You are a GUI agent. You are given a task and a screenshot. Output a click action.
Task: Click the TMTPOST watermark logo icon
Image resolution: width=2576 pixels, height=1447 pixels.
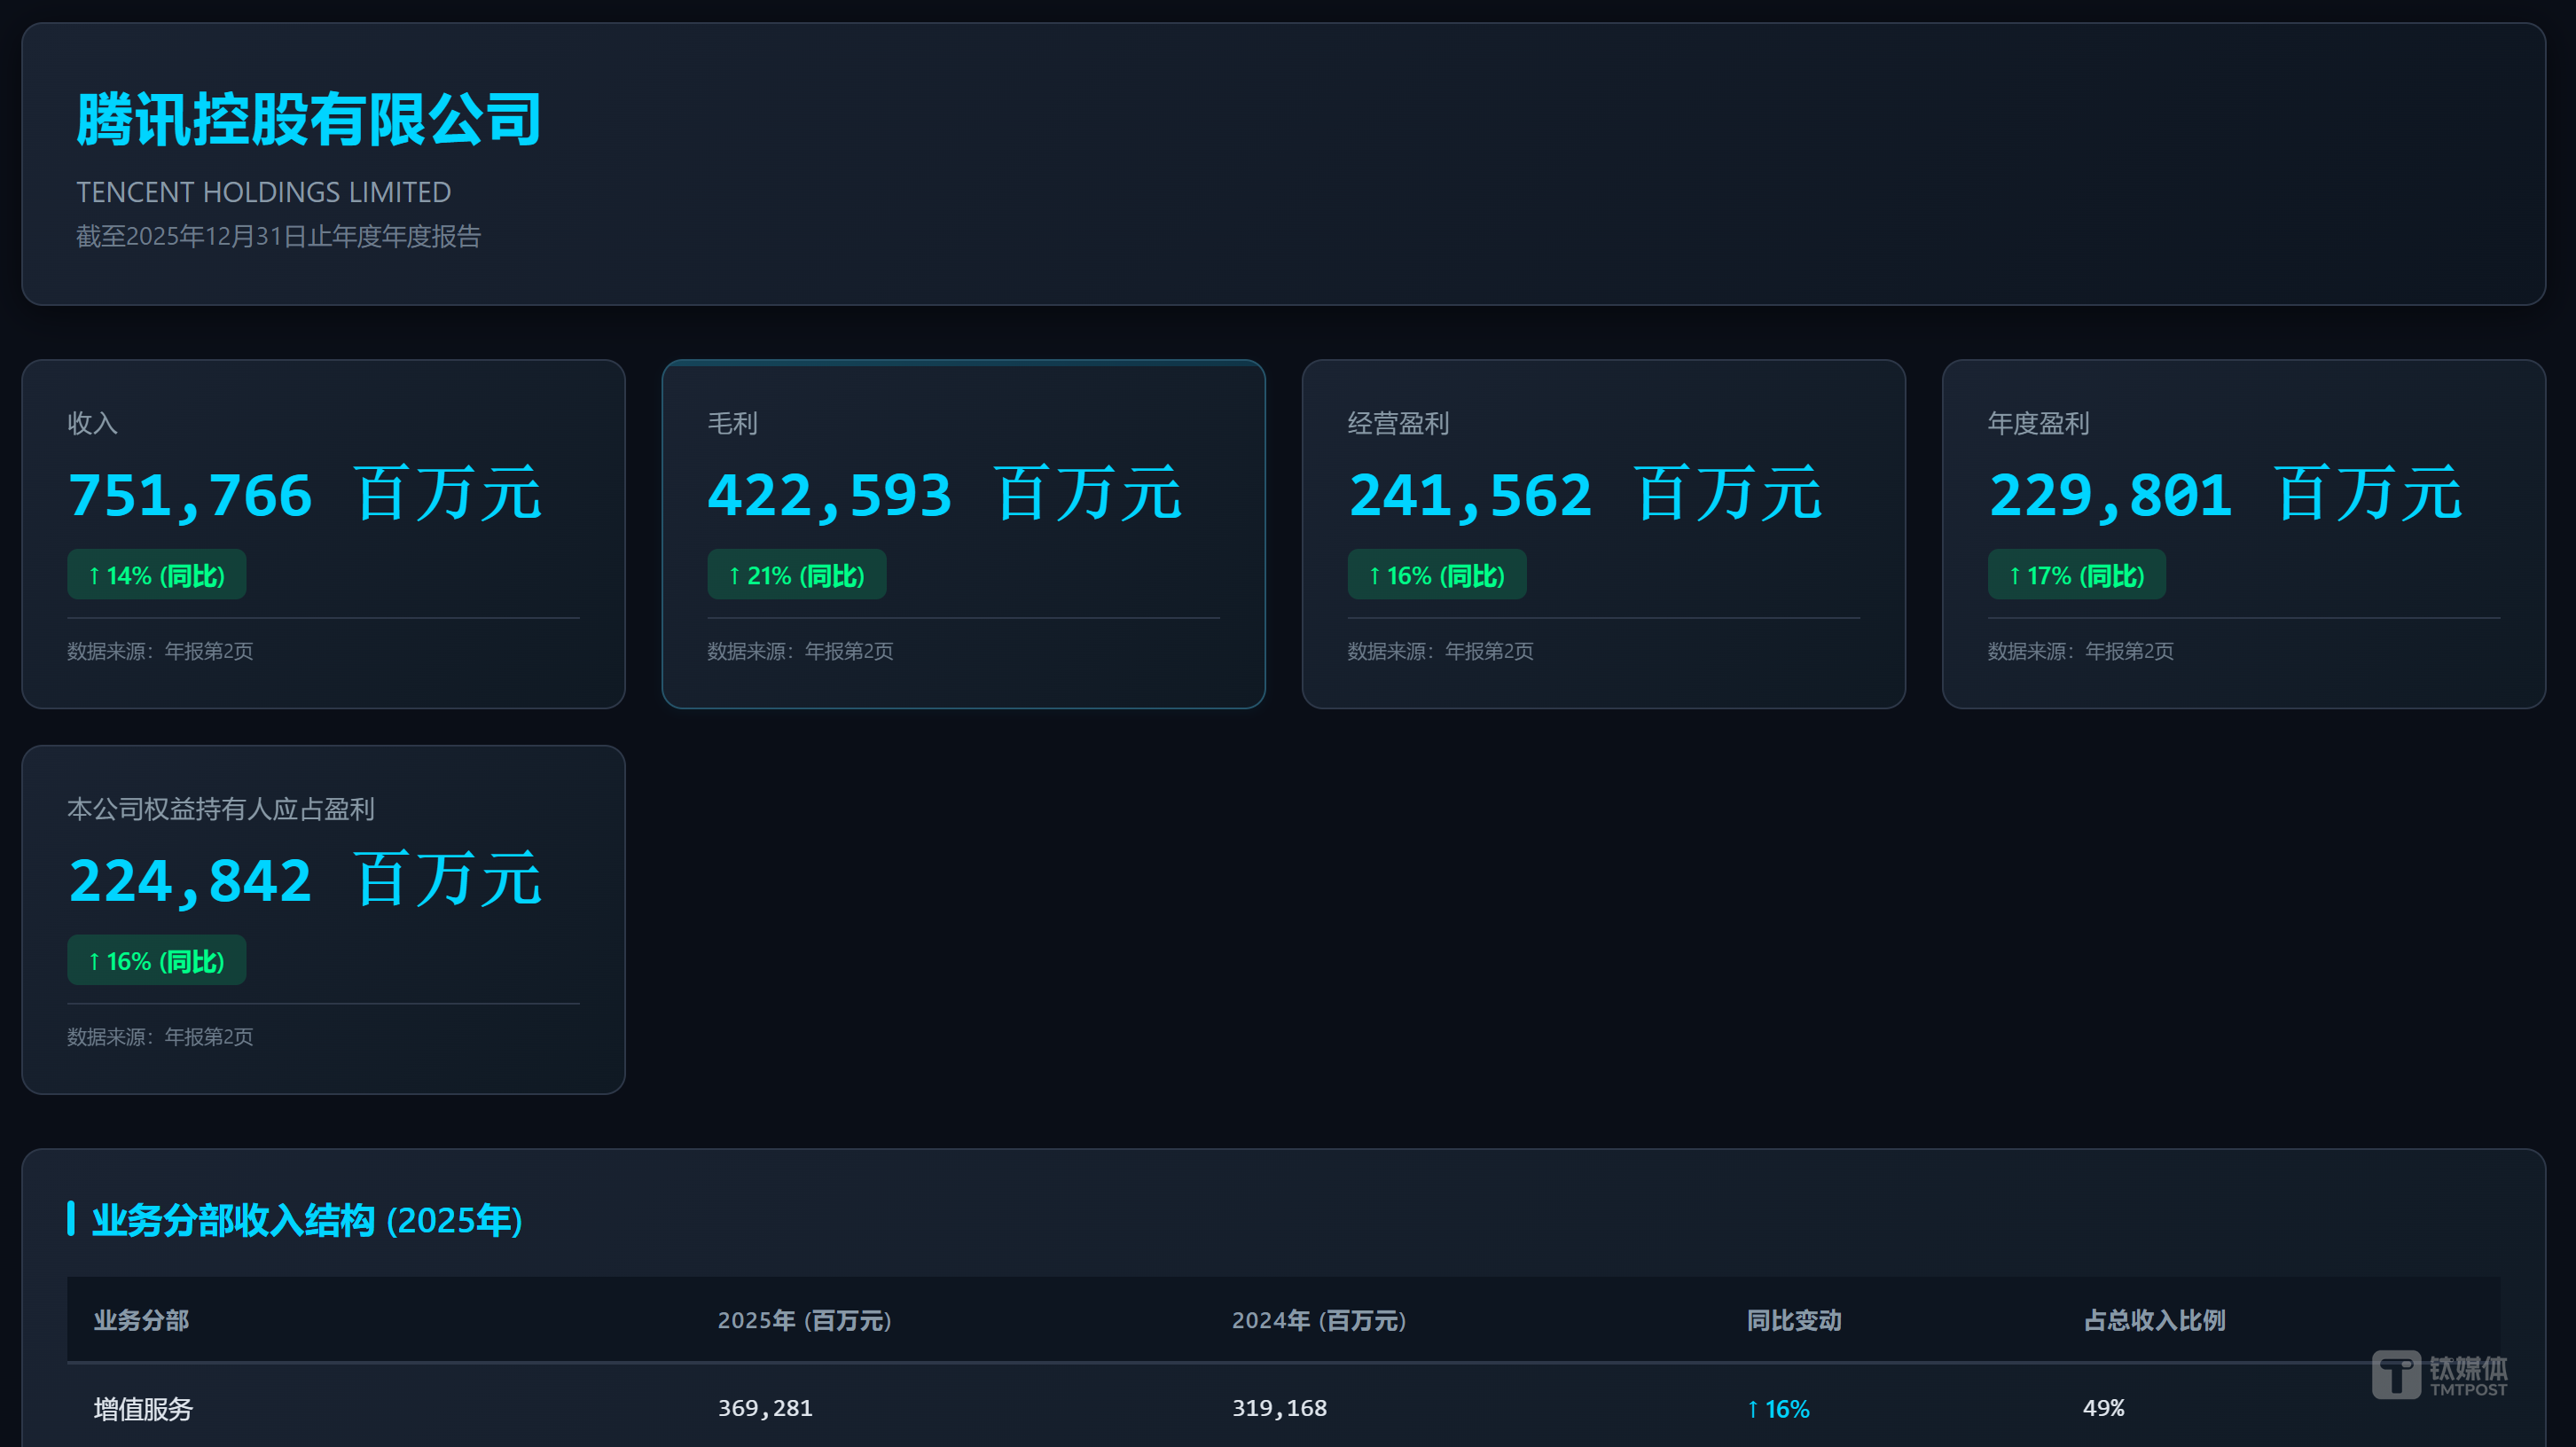coord(2396,1375)
